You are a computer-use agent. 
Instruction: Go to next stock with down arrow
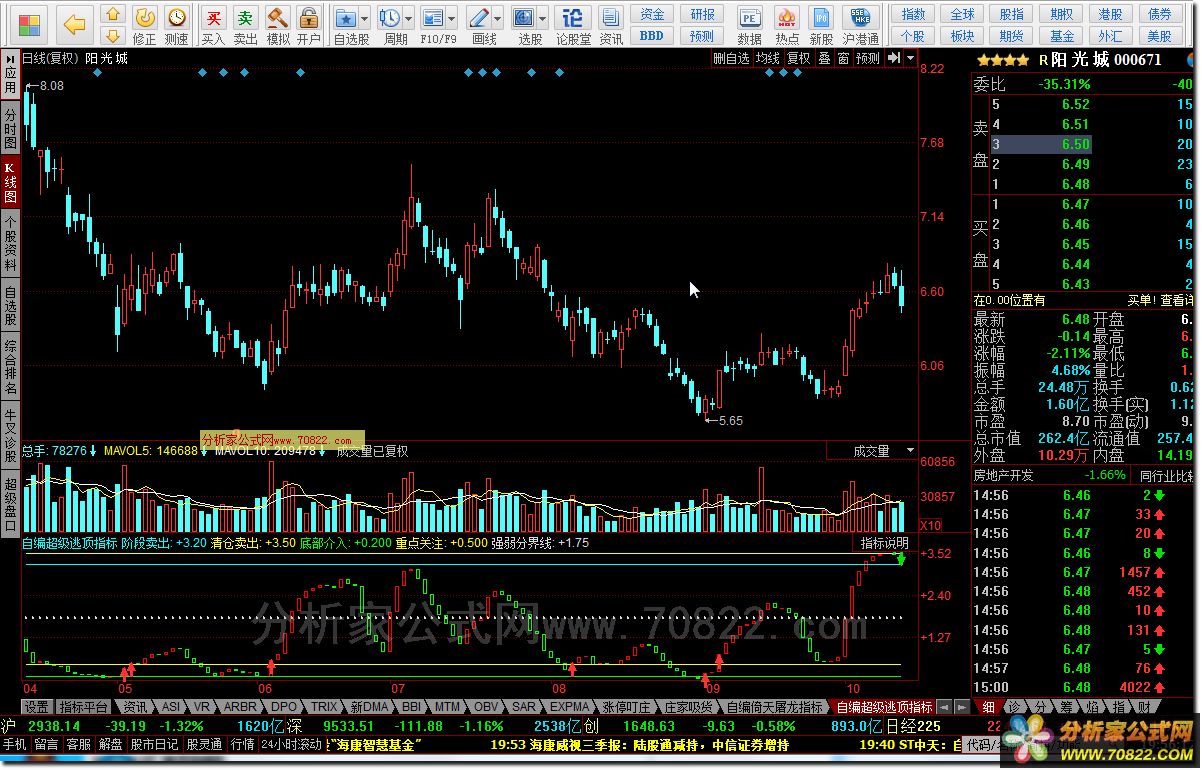113,35
